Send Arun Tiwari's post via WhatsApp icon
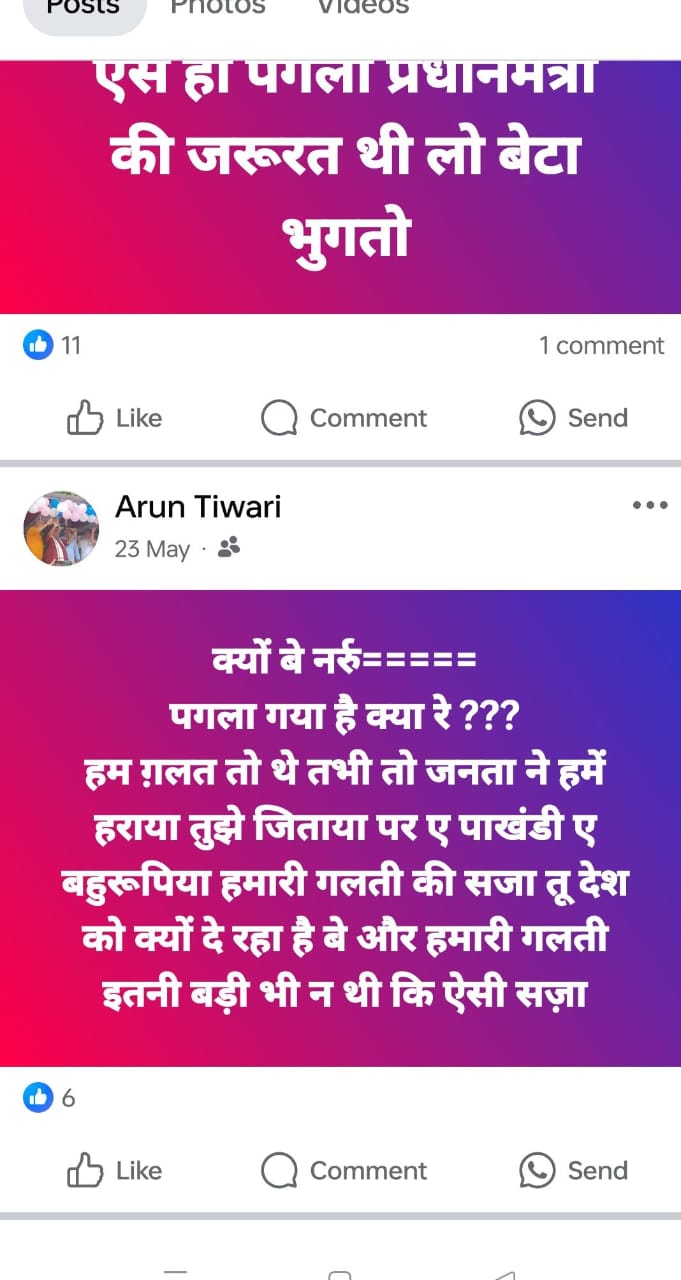The image size is (681, 1280). click(537, 1170)
